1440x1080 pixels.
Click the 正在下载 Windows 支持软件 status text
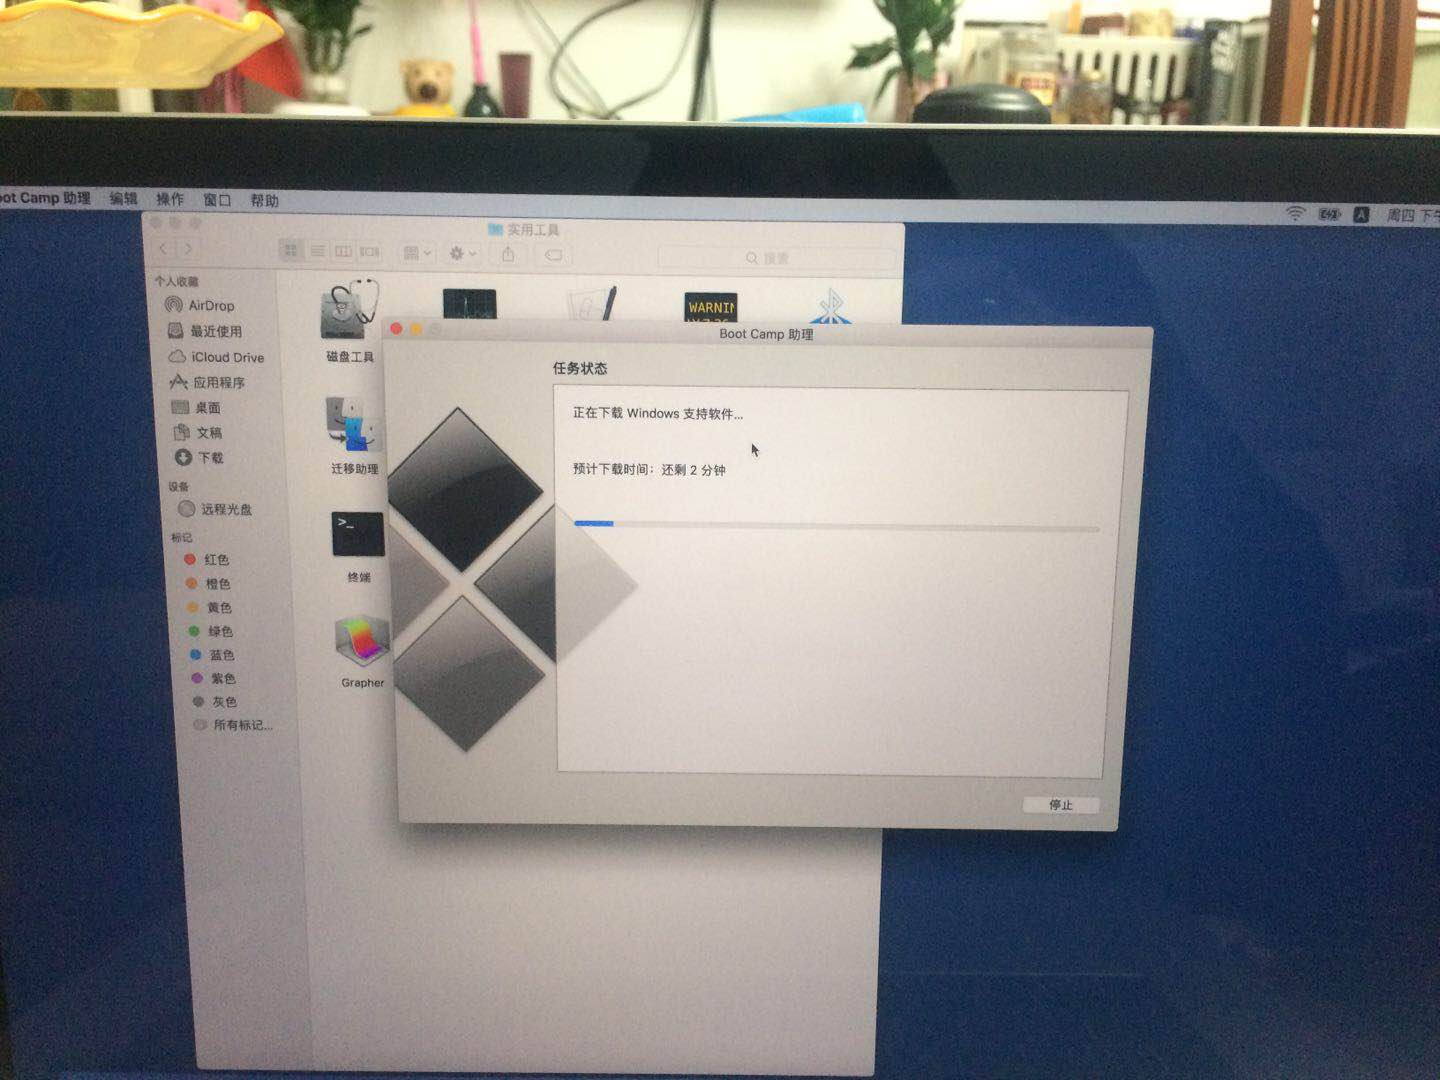click(x=658, y=413)
